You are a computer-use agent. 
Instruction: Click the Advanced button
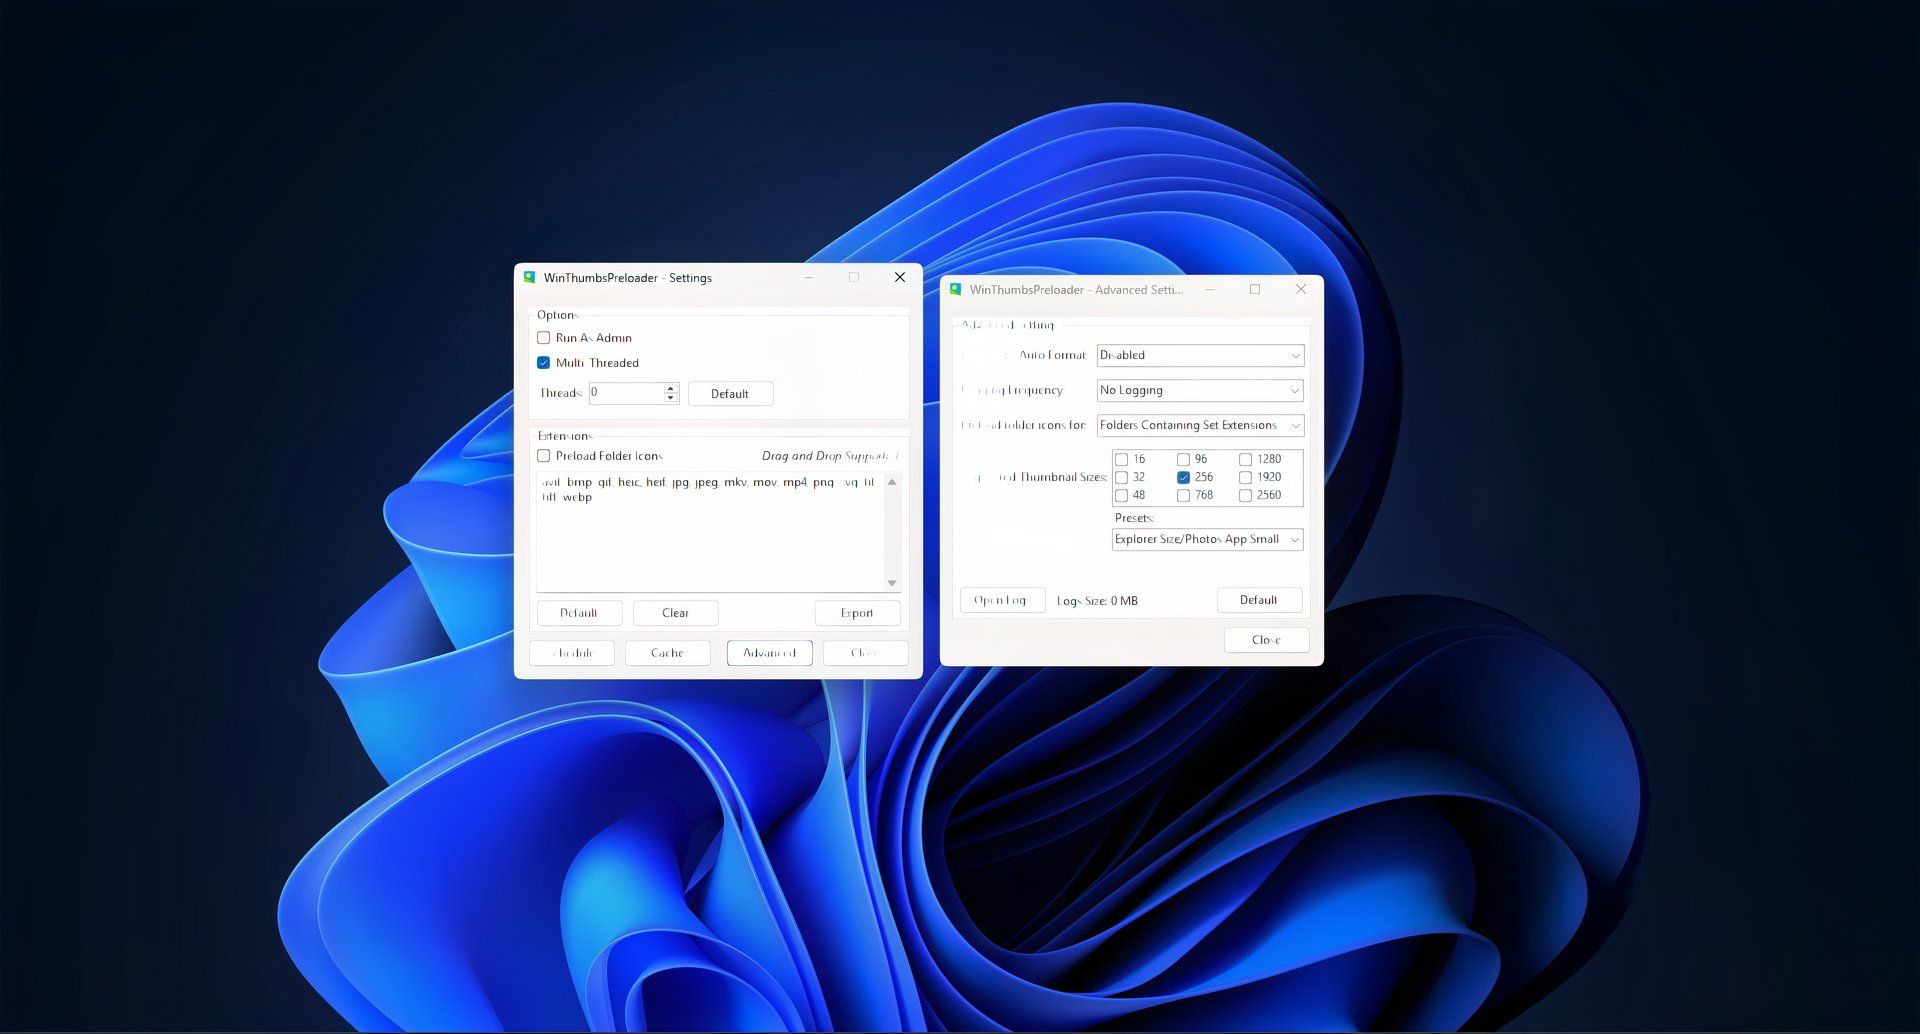click(x=769, y=653)
